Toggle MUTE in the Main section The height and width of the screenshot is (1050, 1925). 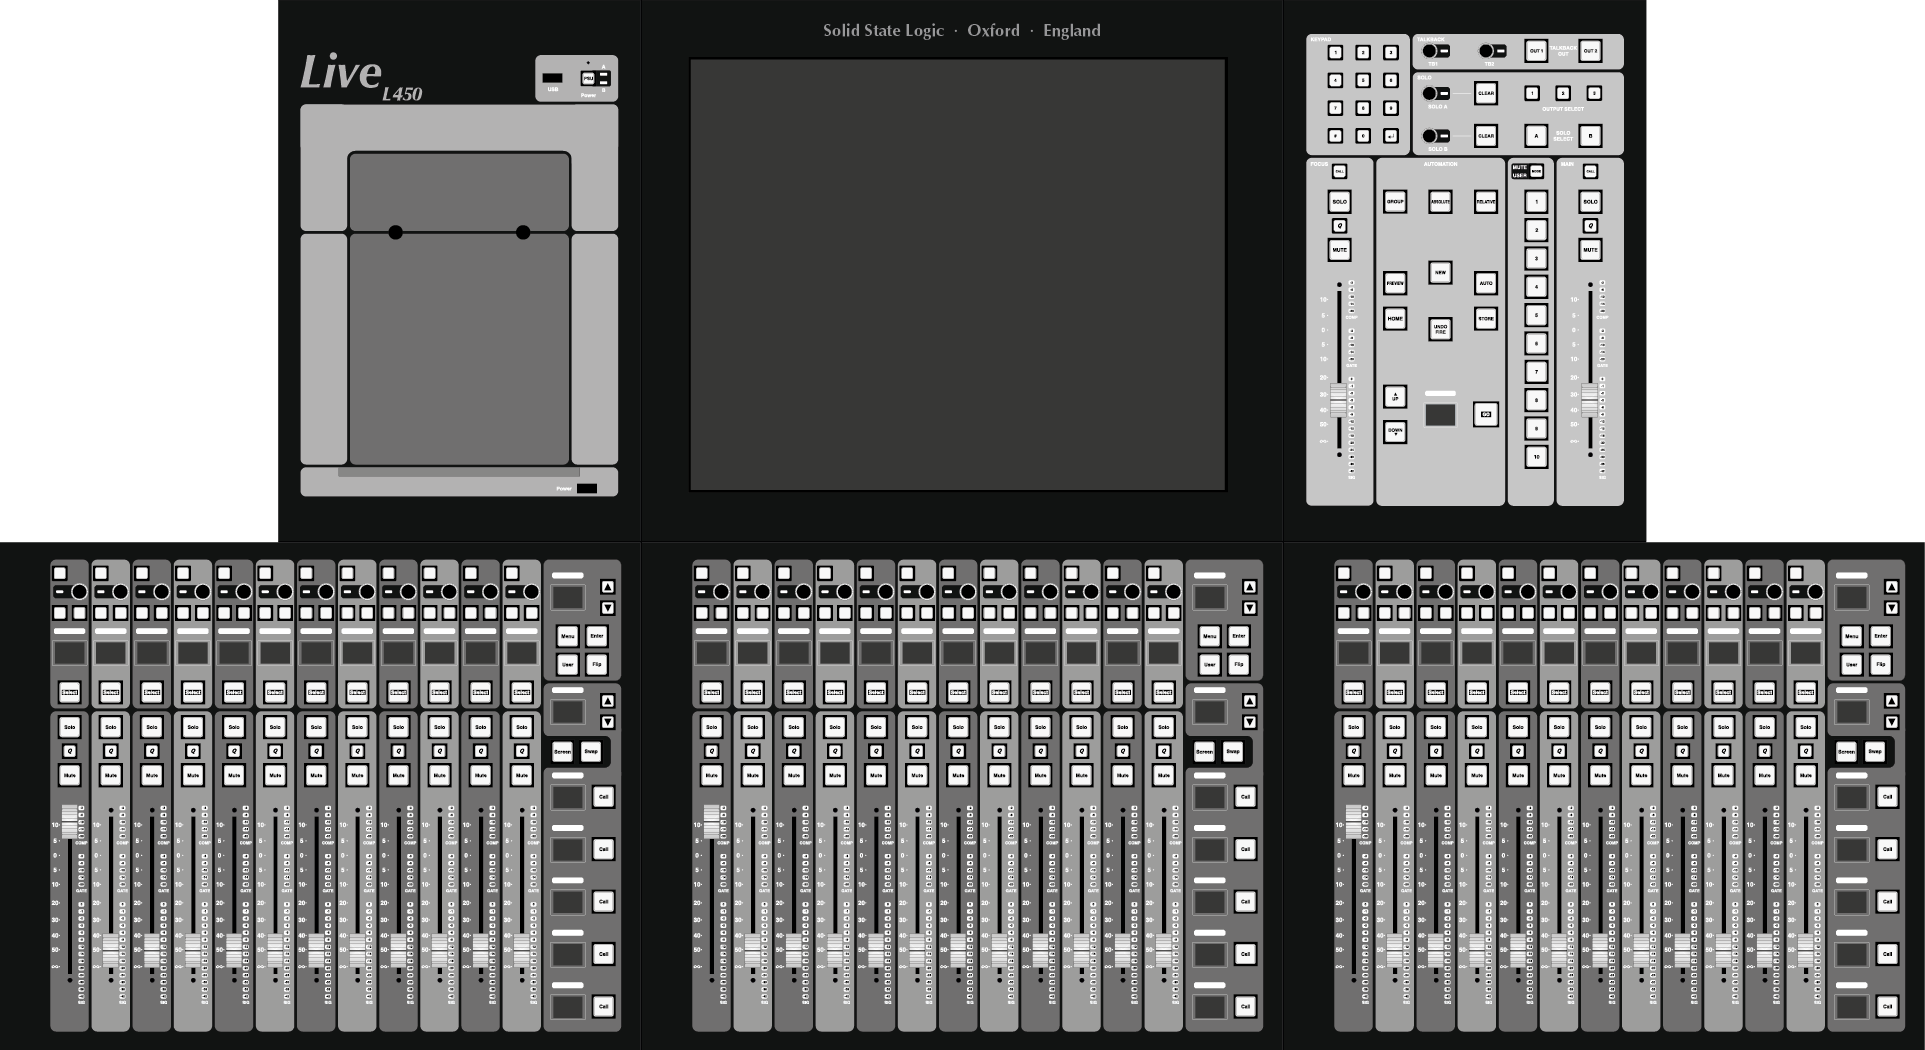coord(1591,250)
